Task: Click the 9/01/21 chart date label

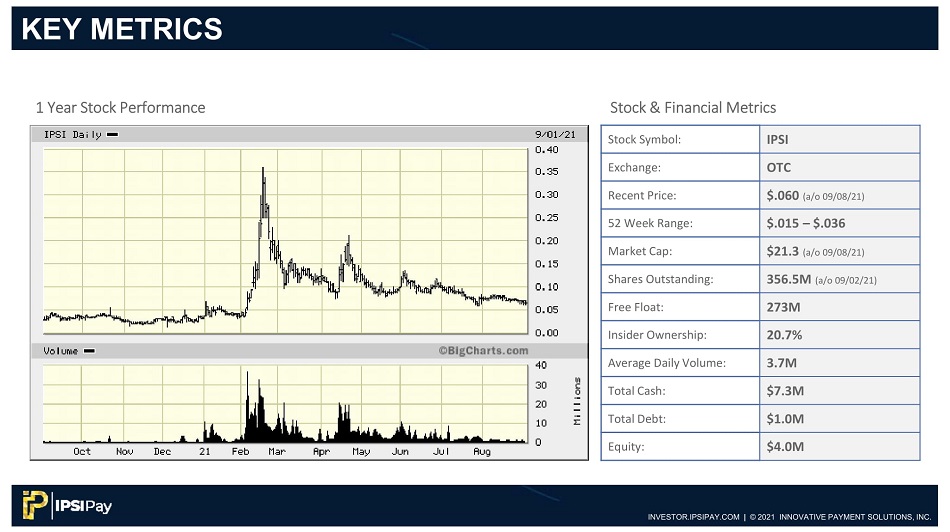Action: coord(555,134)
